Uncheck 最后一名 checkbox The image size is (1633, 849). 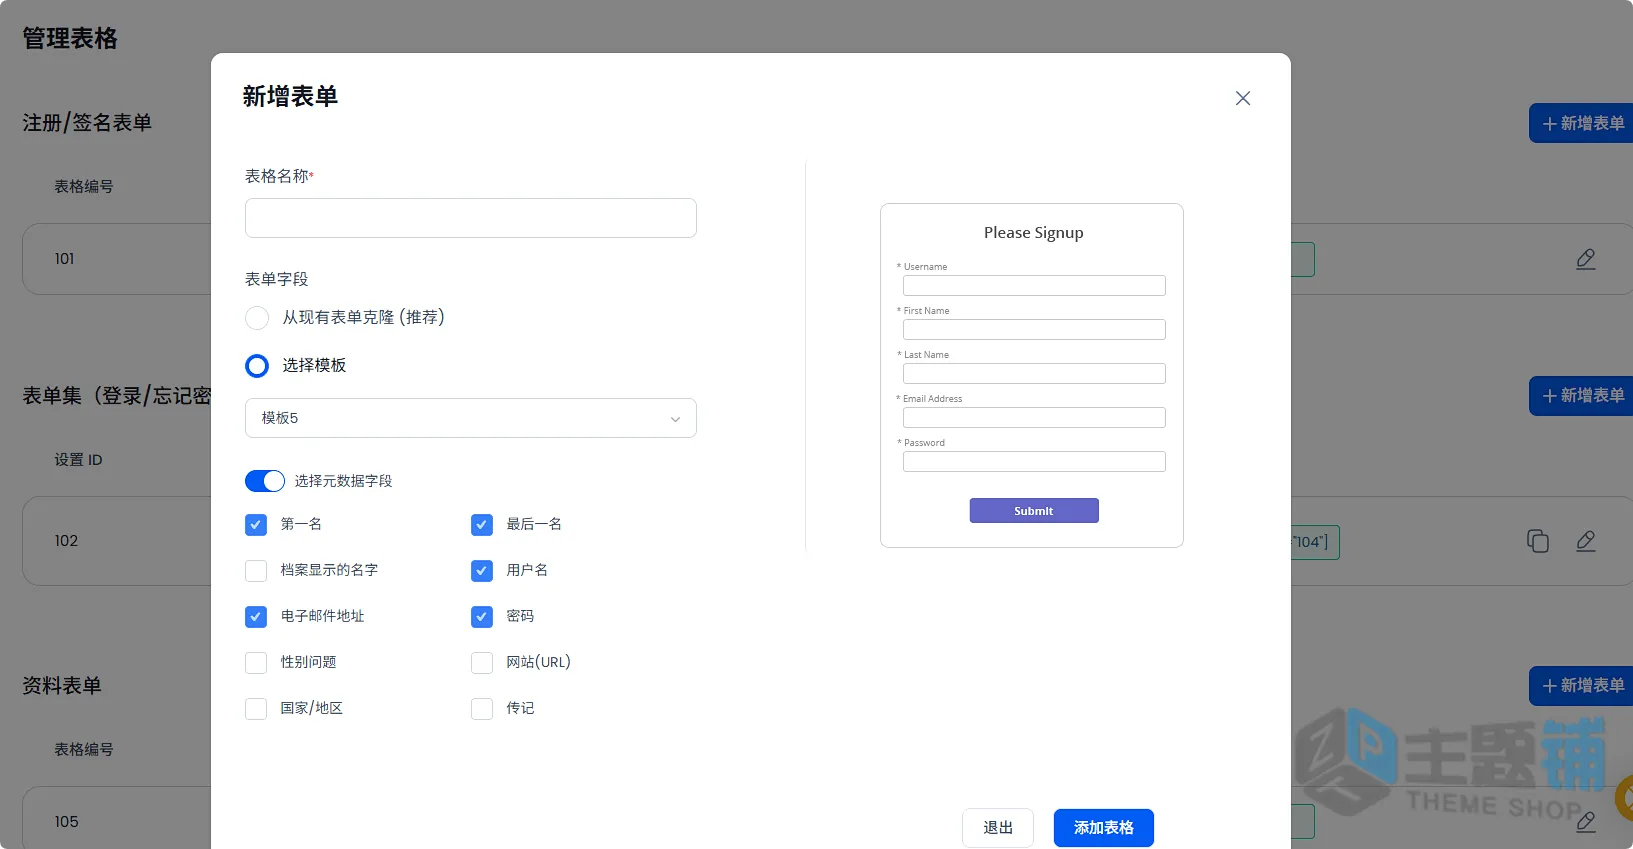[x=482, y=525]
